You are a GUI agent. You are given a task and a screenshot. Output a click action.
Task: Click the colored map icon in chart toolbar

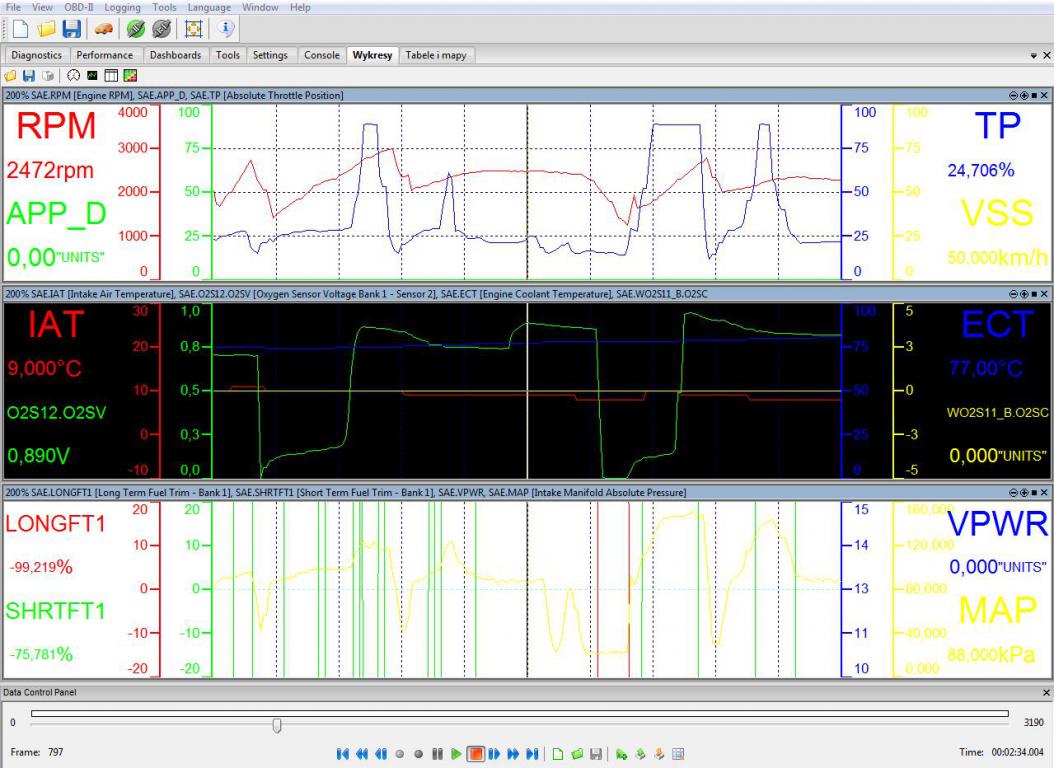[129, 75]
